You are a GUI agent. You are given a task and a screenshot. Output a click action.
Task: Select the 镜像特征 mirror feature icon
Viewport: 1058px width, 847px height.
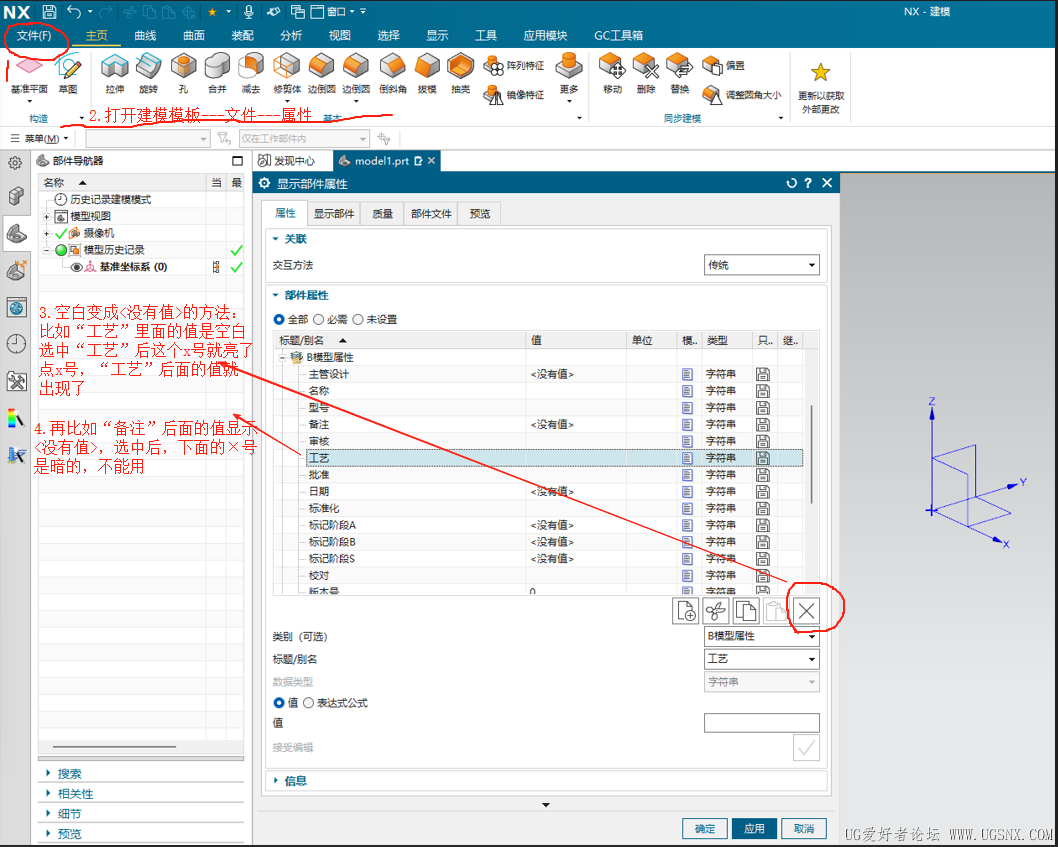494,95
